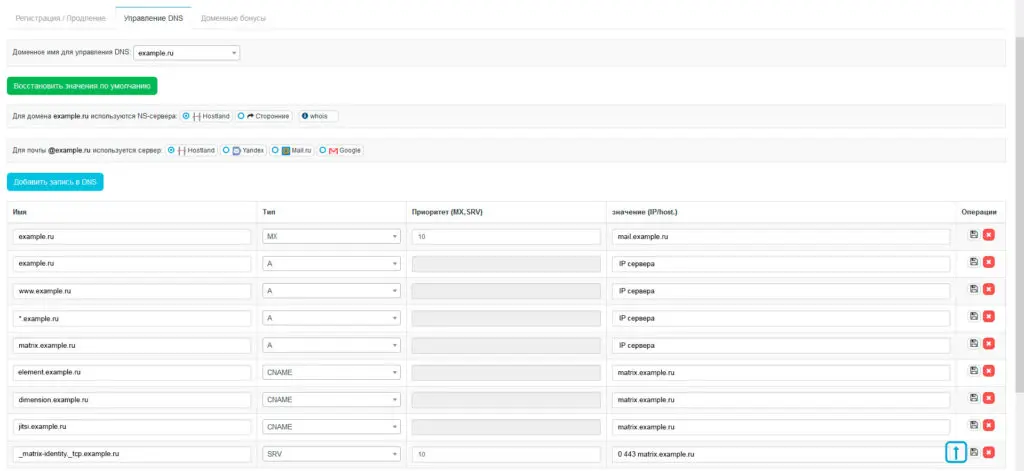1024x471 pixels.
Task: Open type dropdown for jitsi.example.ru
Action: [331, 427]
